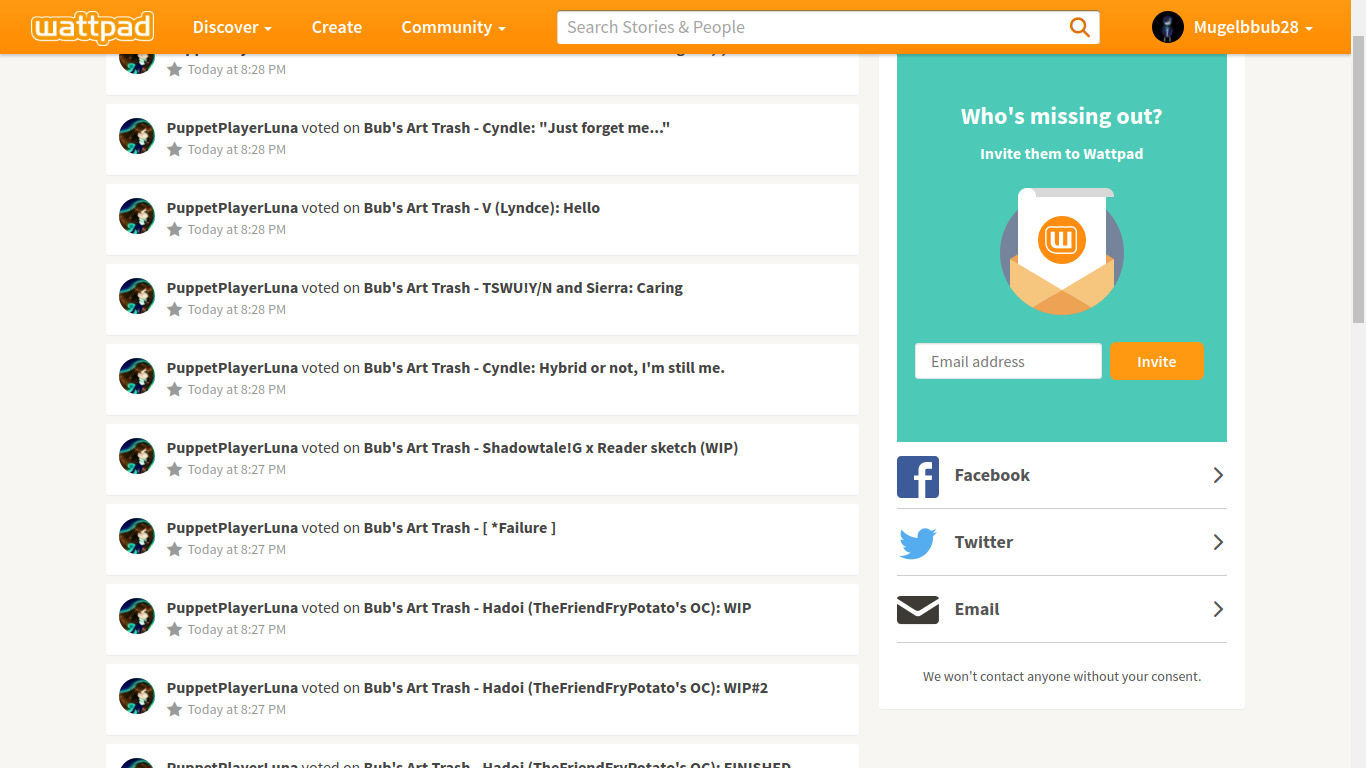
Task: Expand the Community dropdown menu
Action: [x=453, y=27]
